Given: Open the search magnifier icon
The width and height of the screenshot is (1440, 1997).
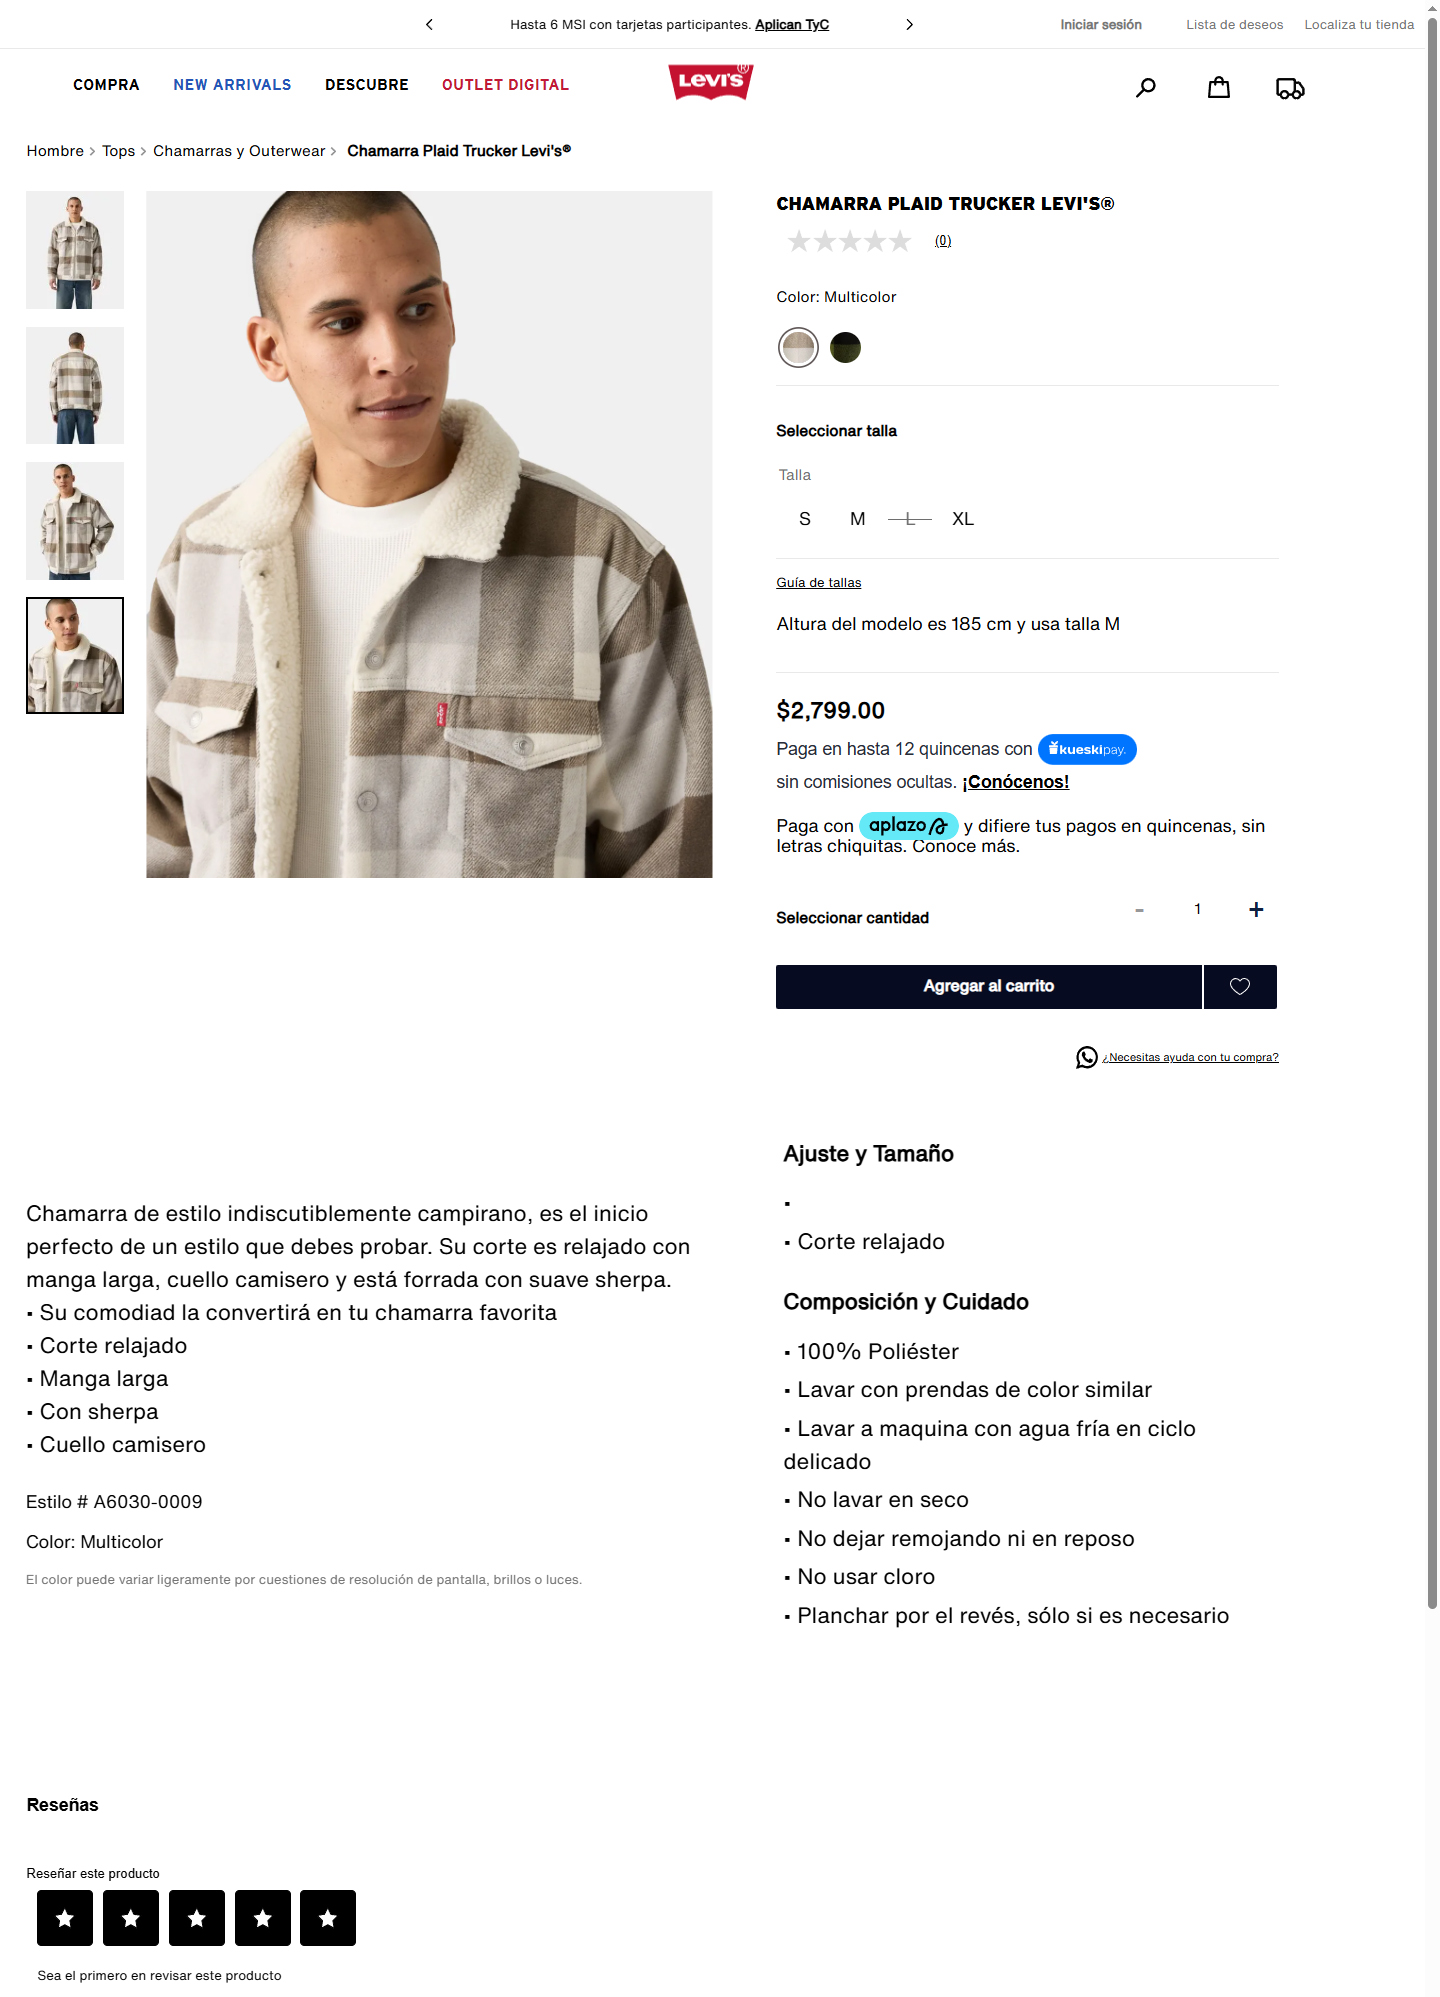Looking at the screenshot, I should coord(1146,88).
